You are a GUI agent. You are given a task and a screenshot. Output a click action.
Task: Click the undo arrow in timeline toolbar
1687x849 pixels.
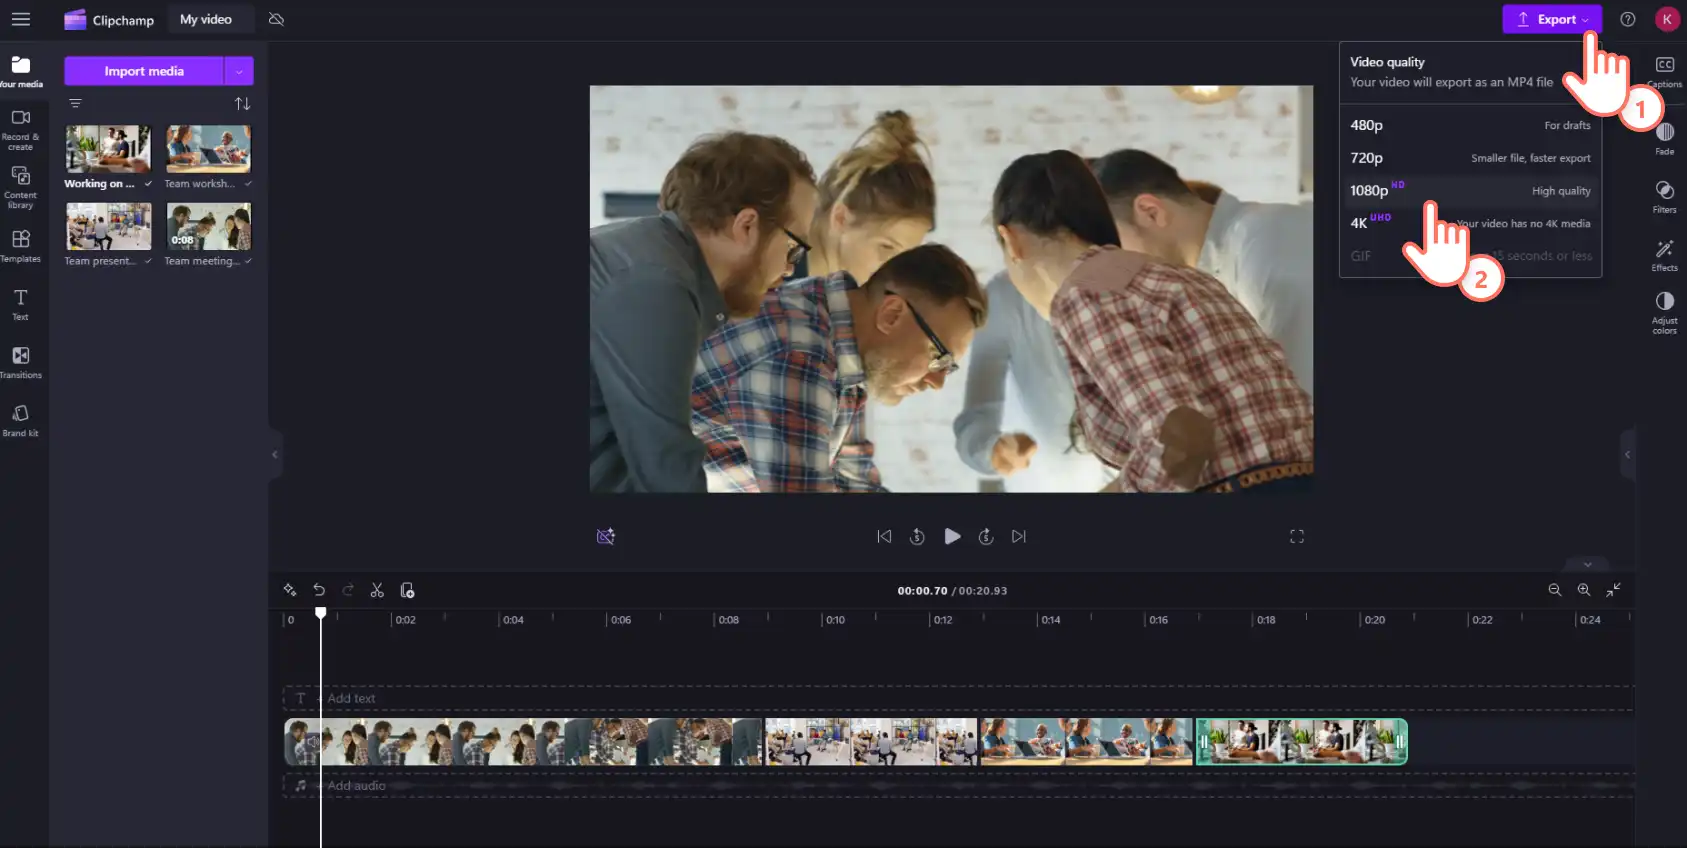tap(319, 591)
